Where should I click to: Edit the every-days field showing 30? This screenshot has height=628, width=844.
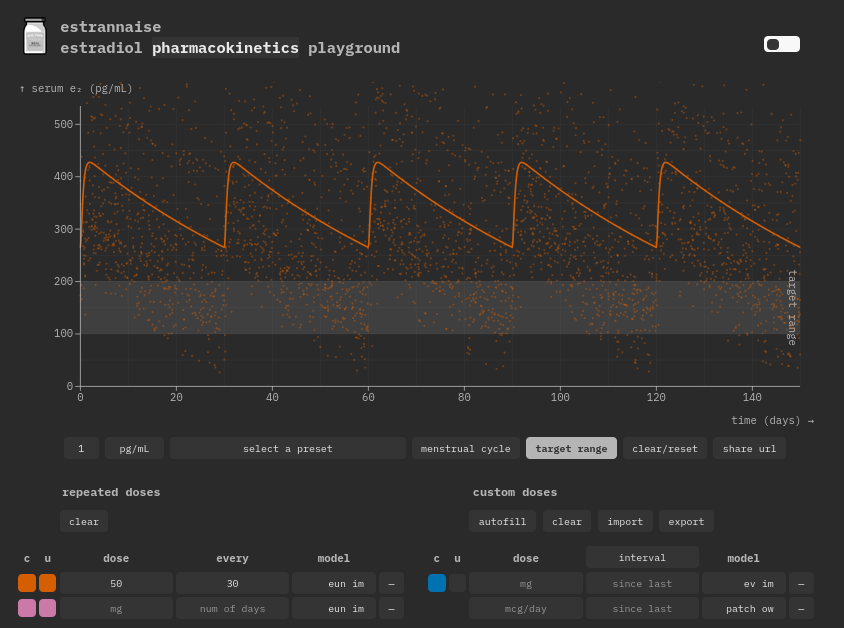click(233, 583)
